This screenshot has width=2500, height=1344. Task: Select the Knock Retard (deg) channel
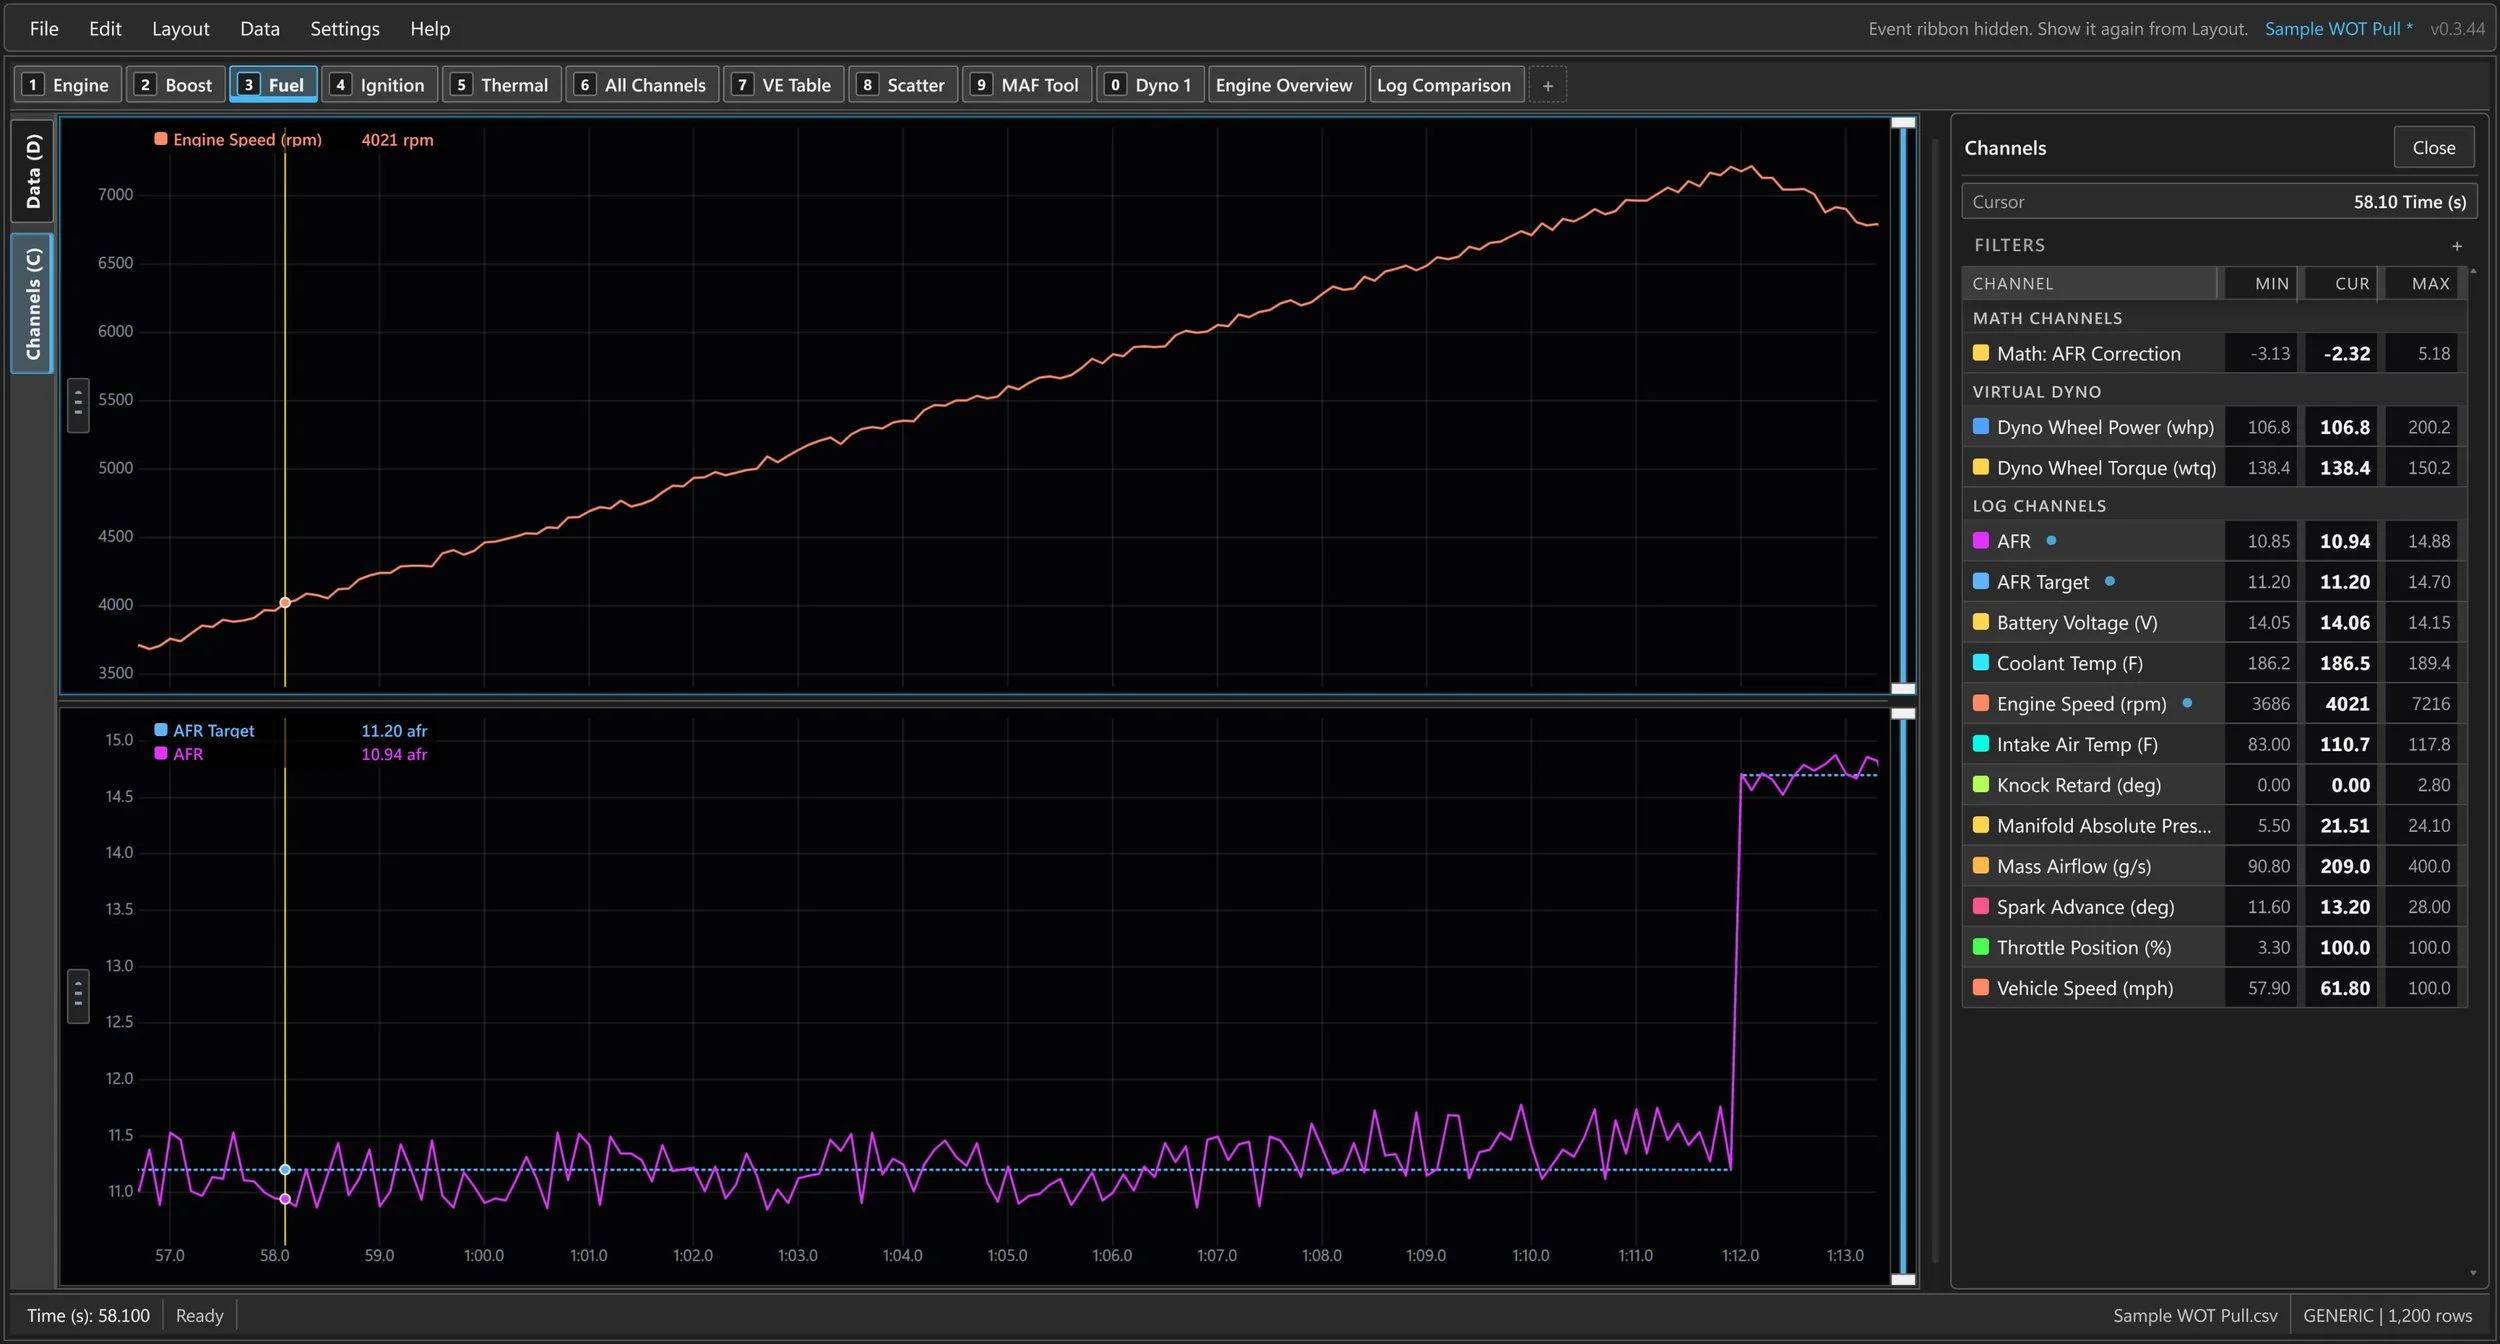point(2214,785)
